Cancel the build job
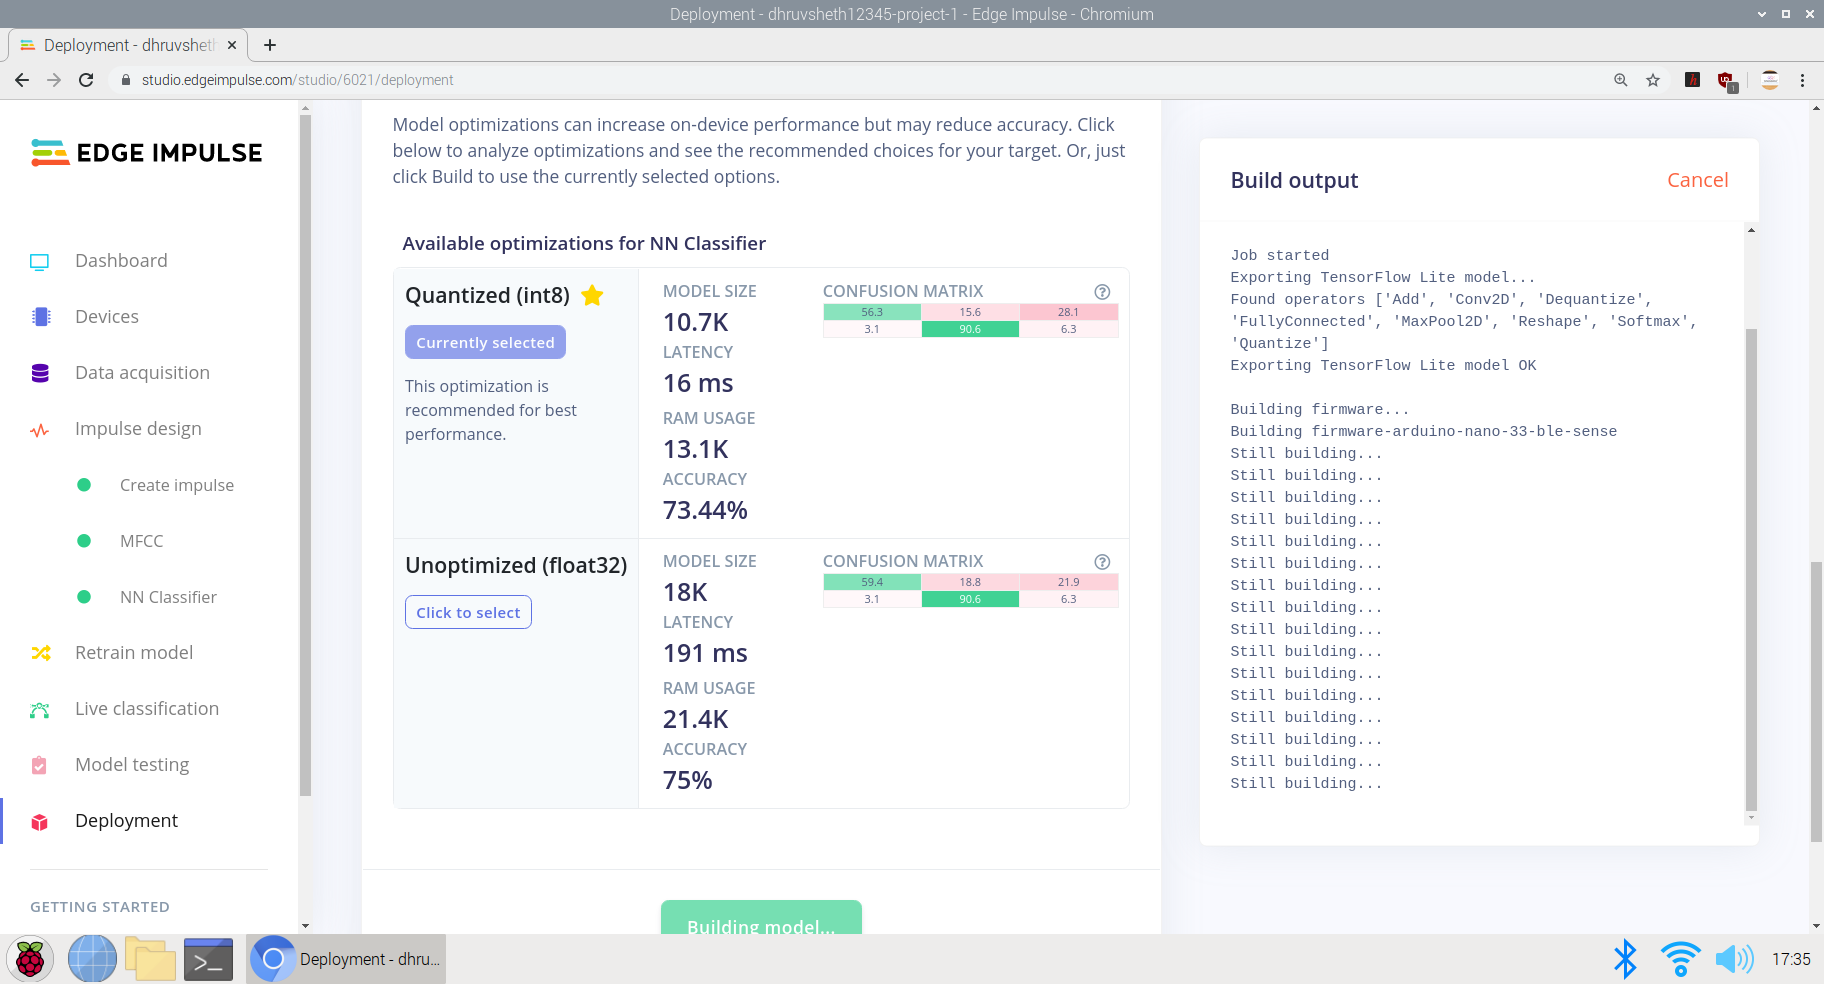 click(1697, 180)
